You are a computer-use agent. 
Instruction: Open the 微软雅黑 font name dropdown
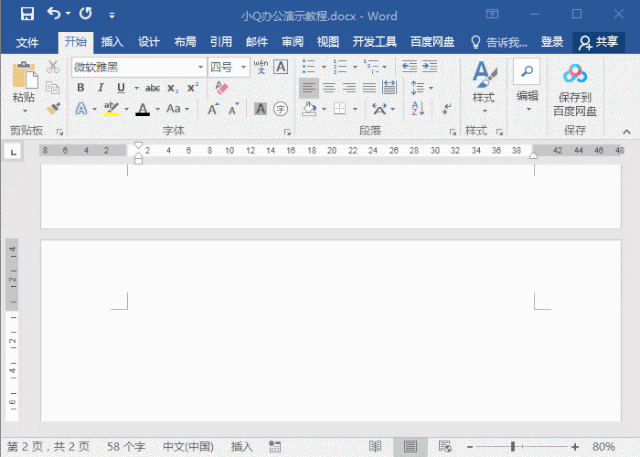pyautogui.click(x=200, y=67)
